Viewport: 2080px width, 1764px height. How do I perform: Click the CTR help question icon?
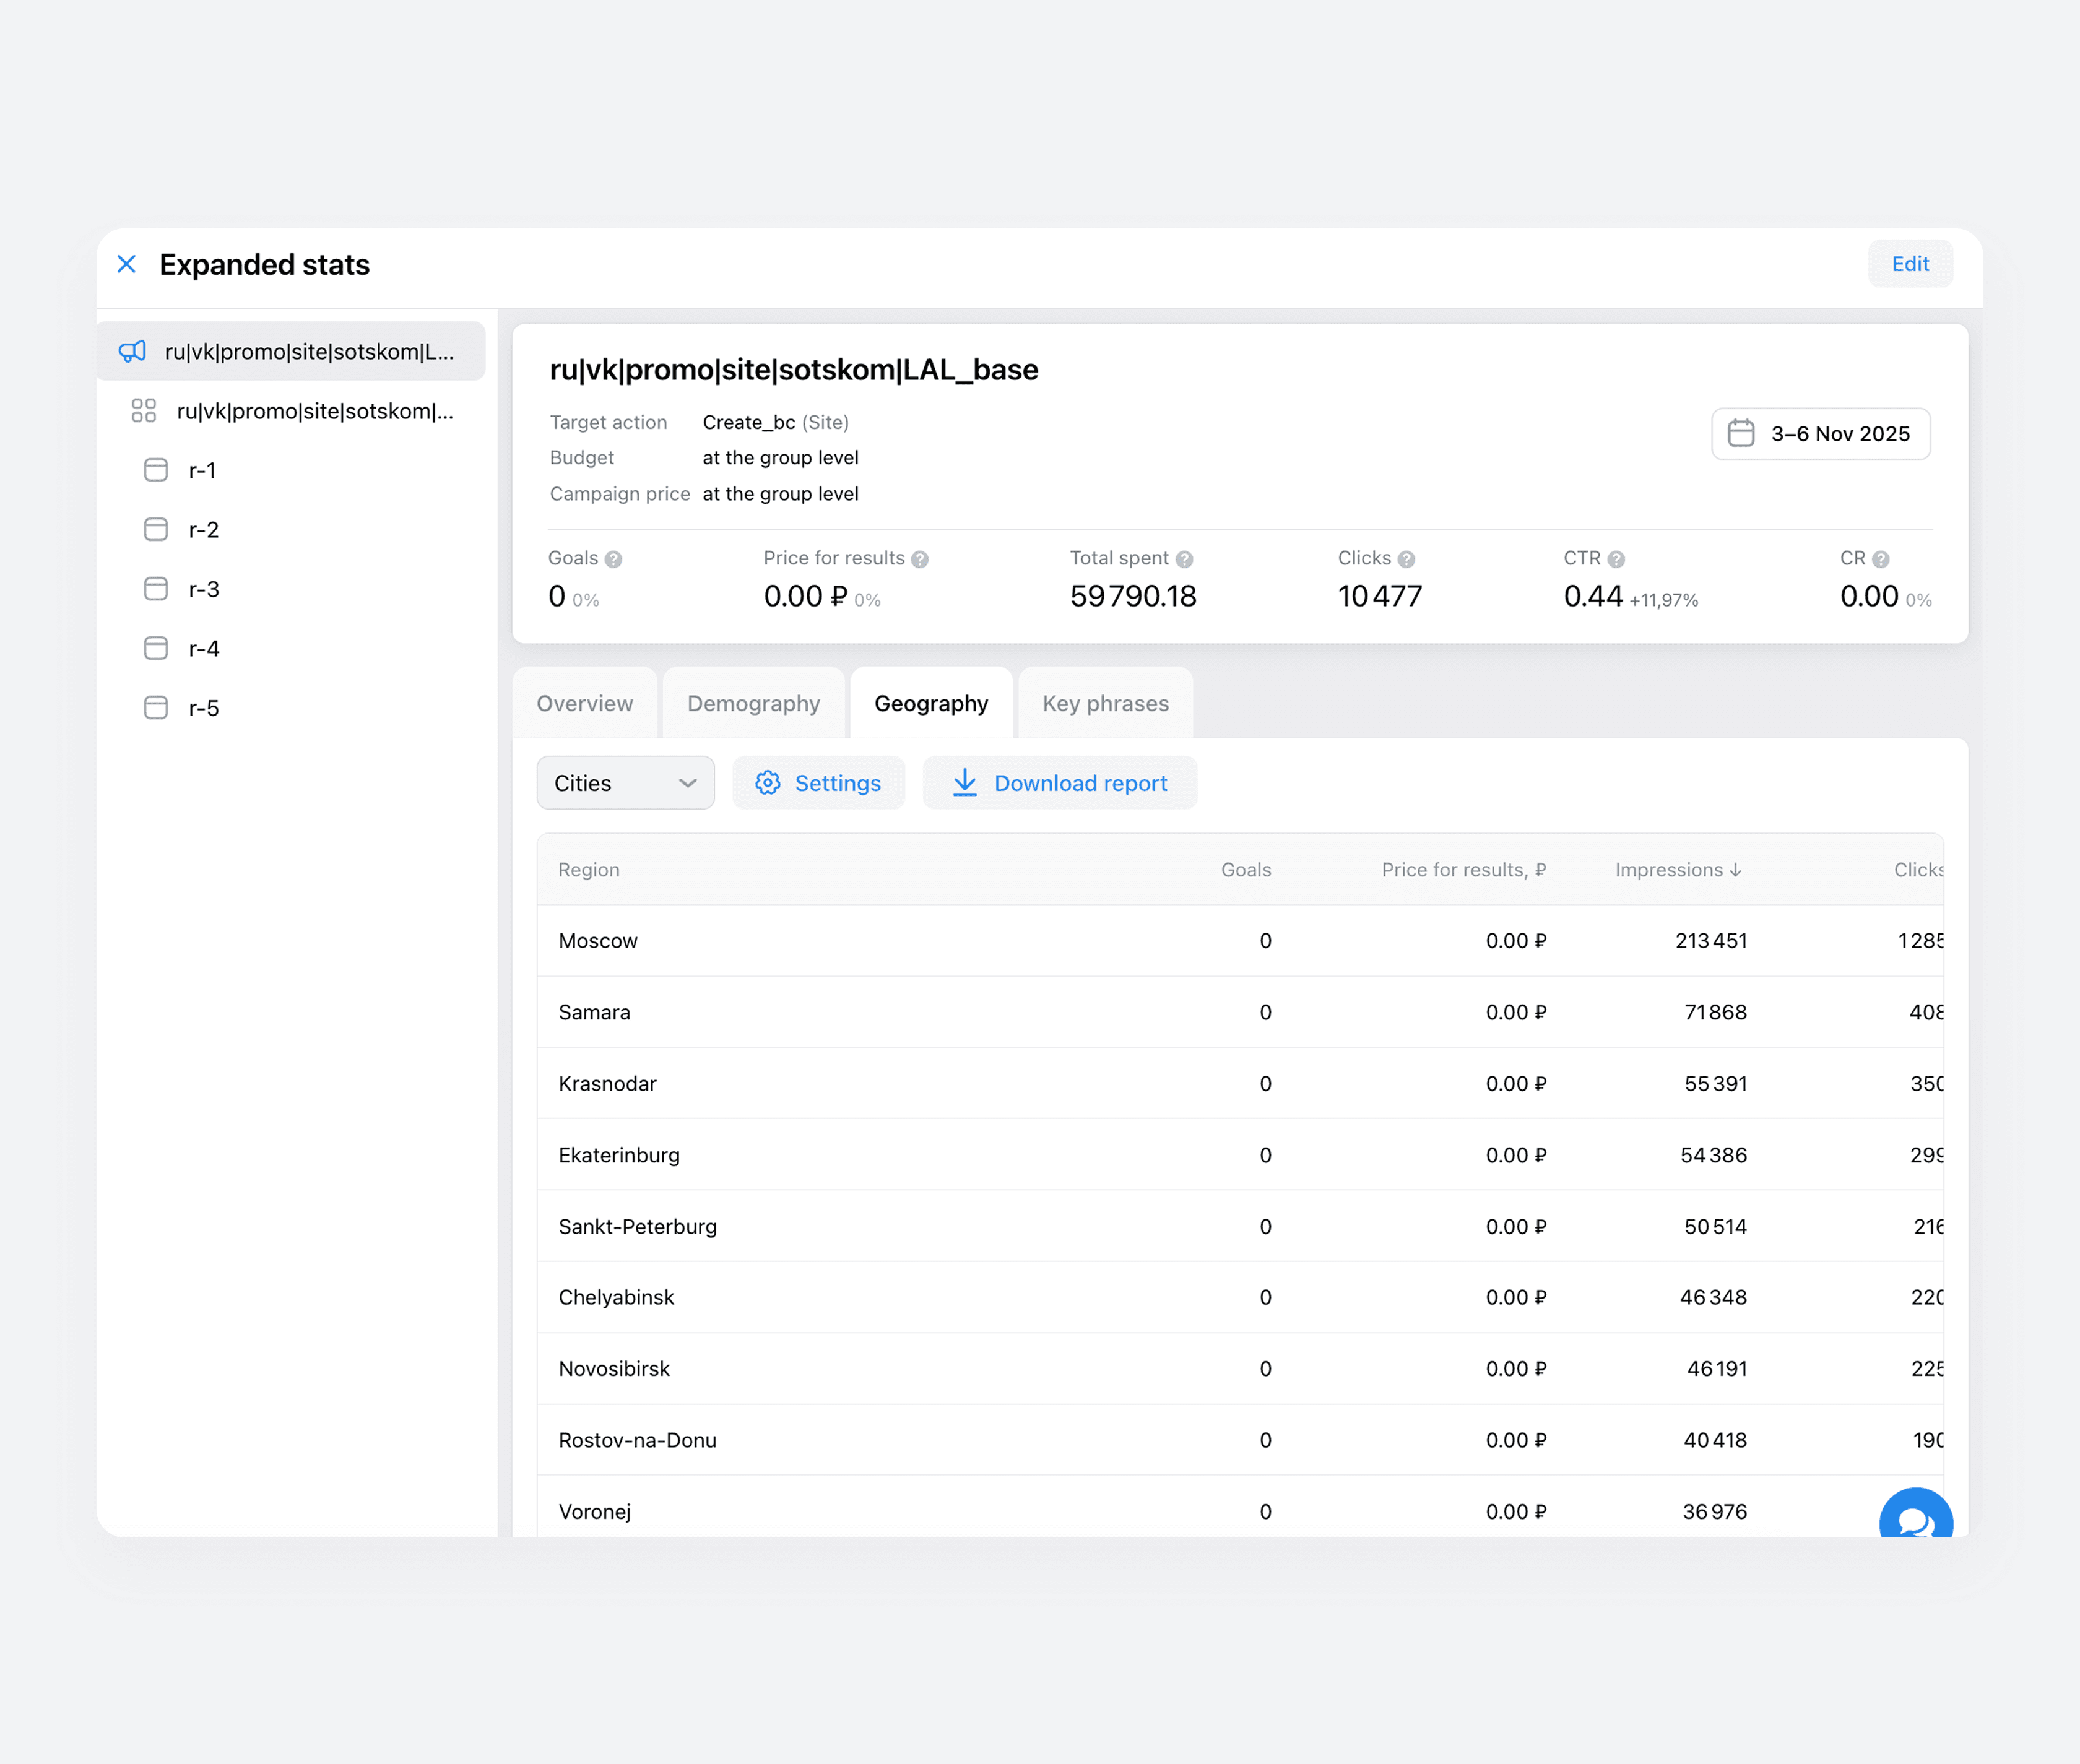(x=1616, y=560)
